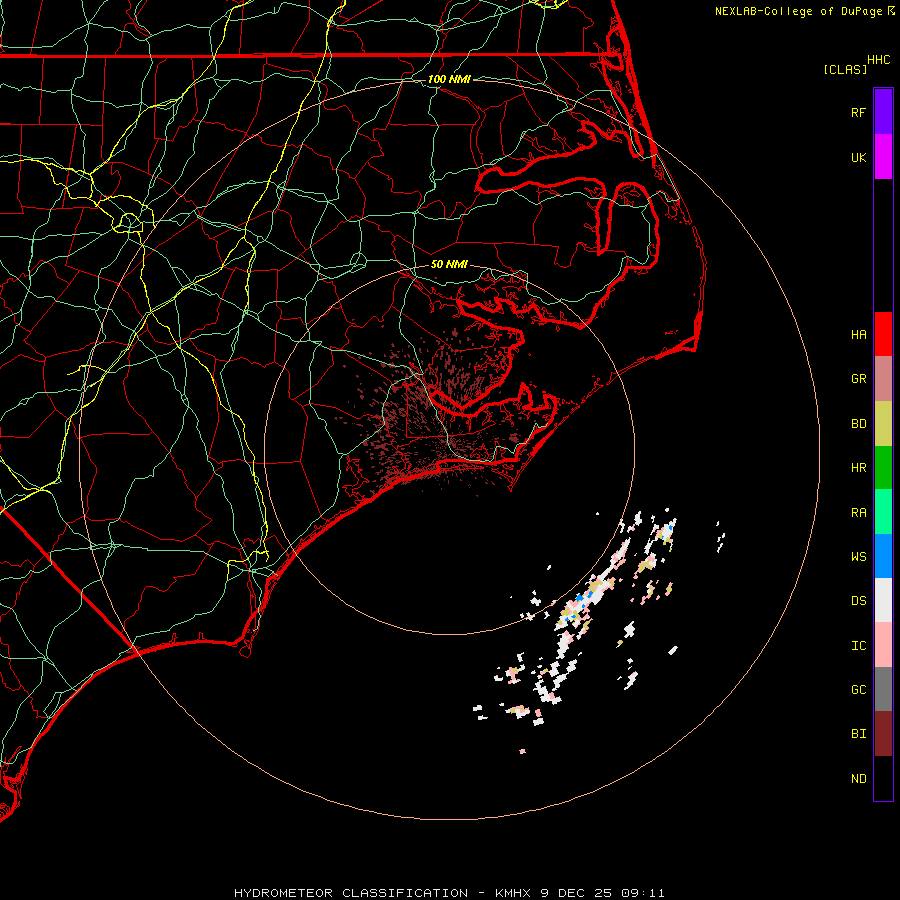Screen dimensions: 900x900
Task: Click the UK legend label
Action: coord(858,157)
